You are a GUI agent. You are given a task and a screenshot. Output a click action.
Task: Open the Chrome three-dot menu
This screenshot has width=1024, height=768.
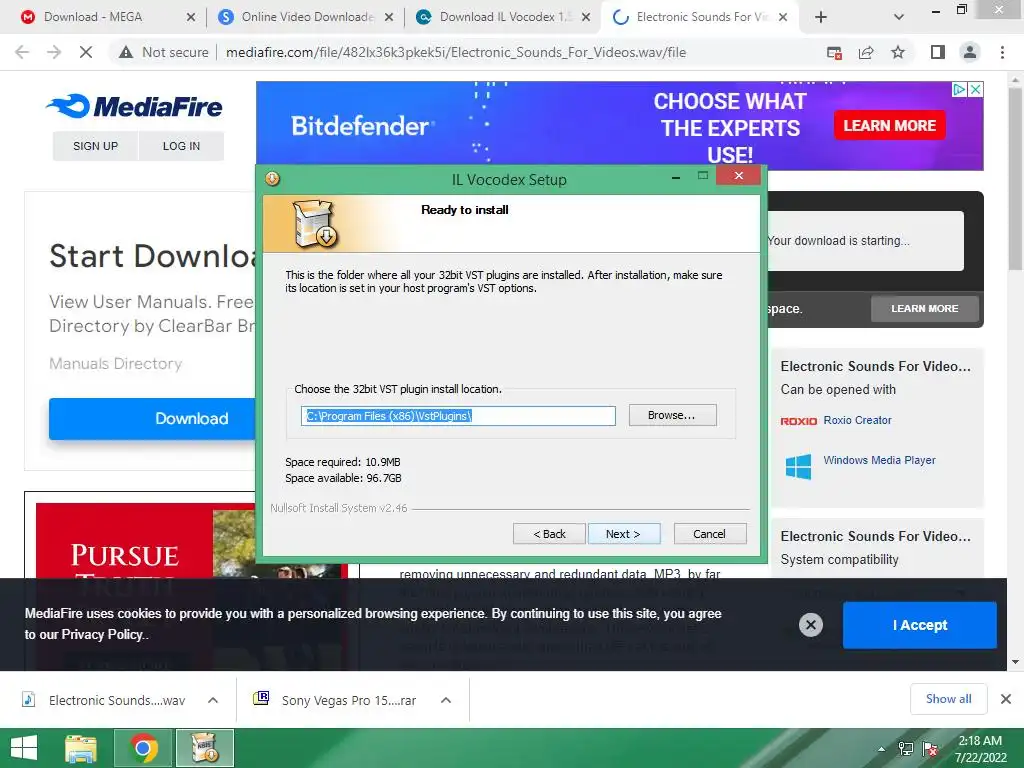tap(1002, 52)
